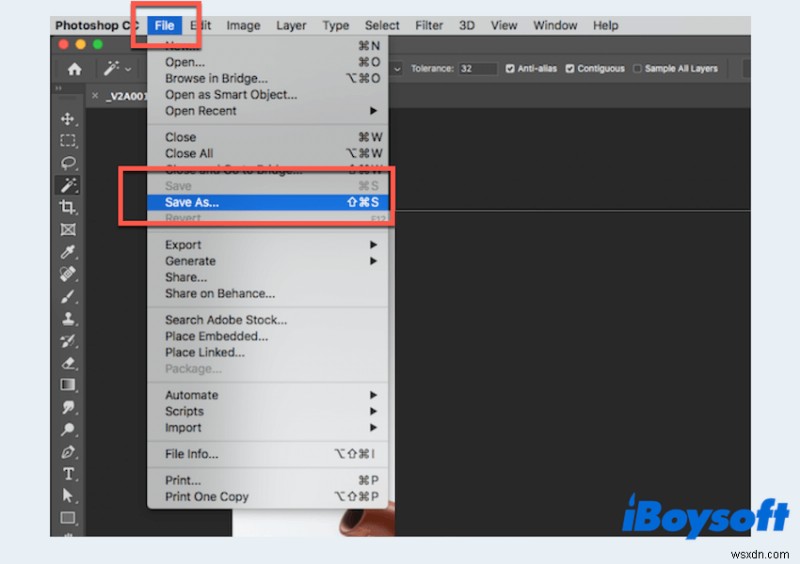Select the Eyedropper tool
Viewport: 800px width, 564px height.
pos(67,252)
